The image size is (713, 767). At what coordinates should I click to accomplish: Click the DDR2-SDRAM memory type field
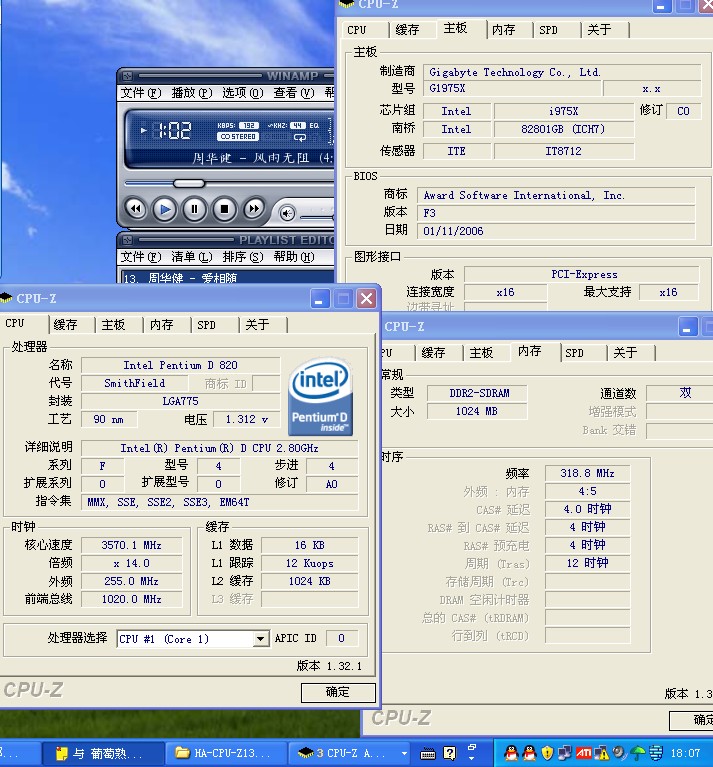coord(477,393)
